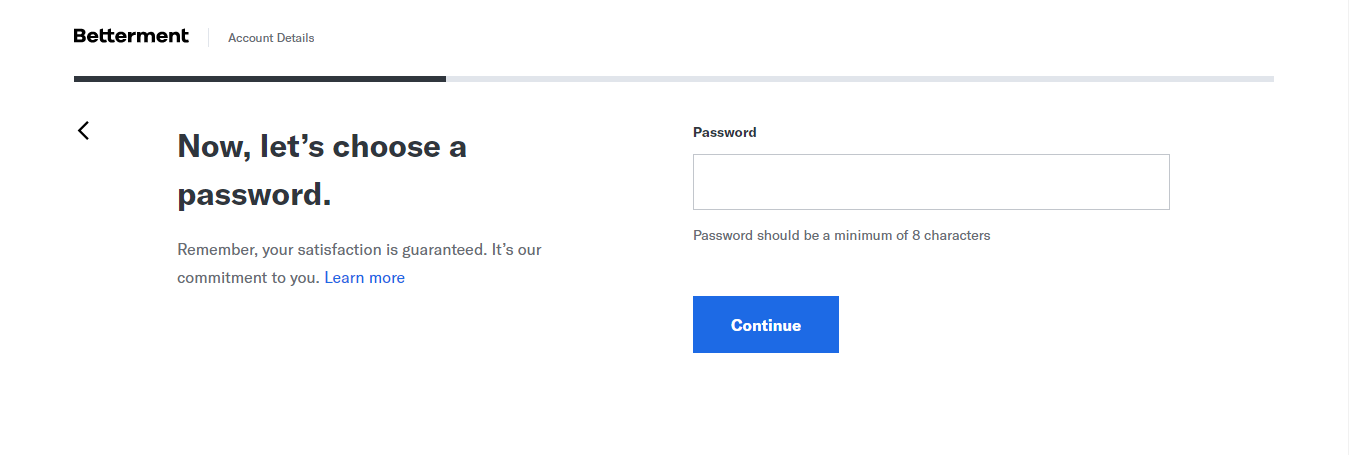Click the dark completed progress bar segment
The height and width of the screenshot is (455, 1349).
point(260,78)
